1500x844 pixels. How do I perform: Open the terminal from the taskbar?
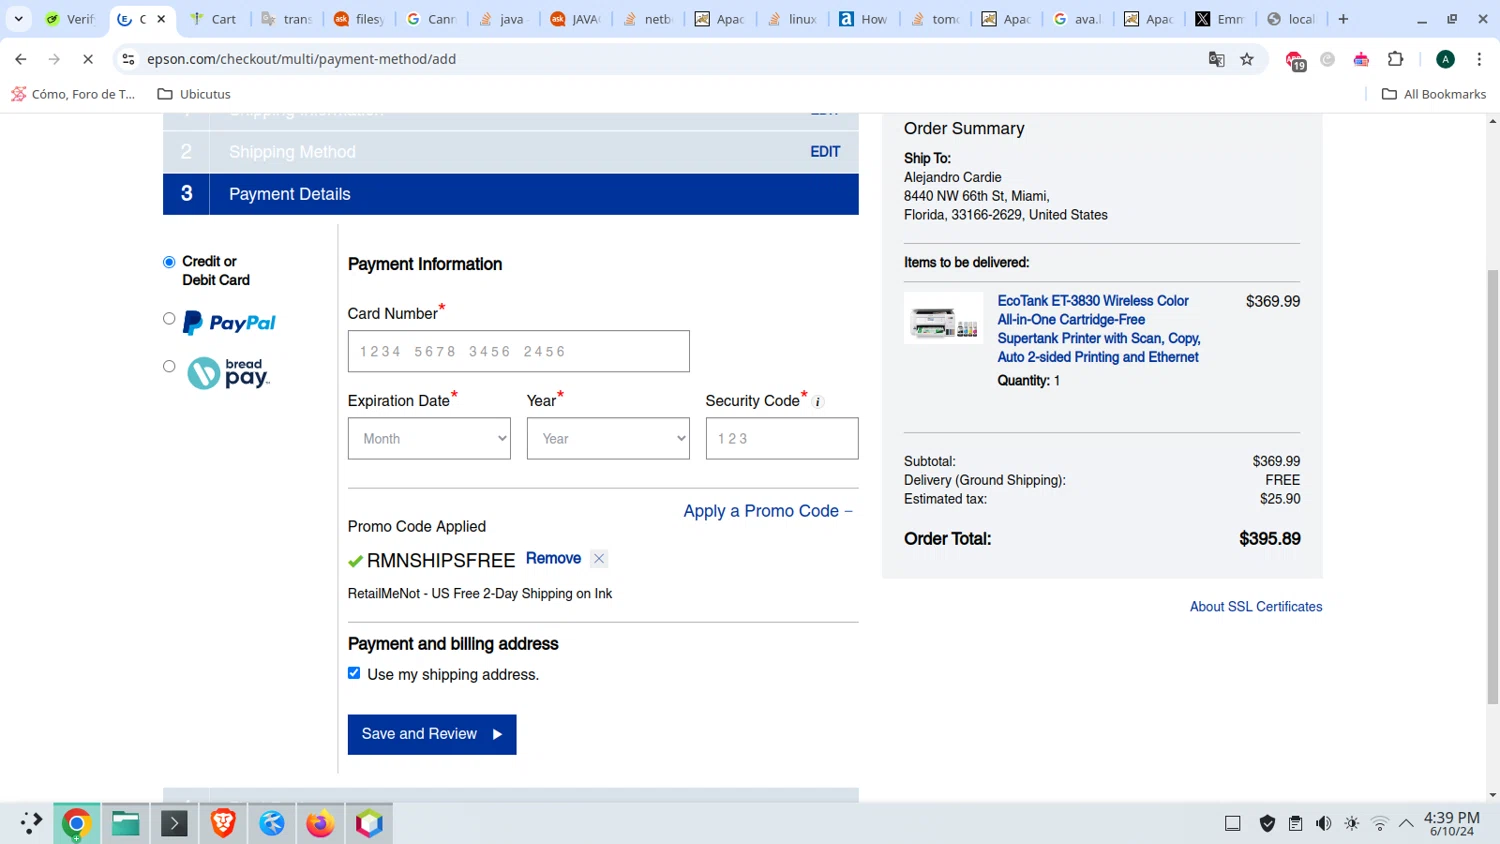coord(174,823)
